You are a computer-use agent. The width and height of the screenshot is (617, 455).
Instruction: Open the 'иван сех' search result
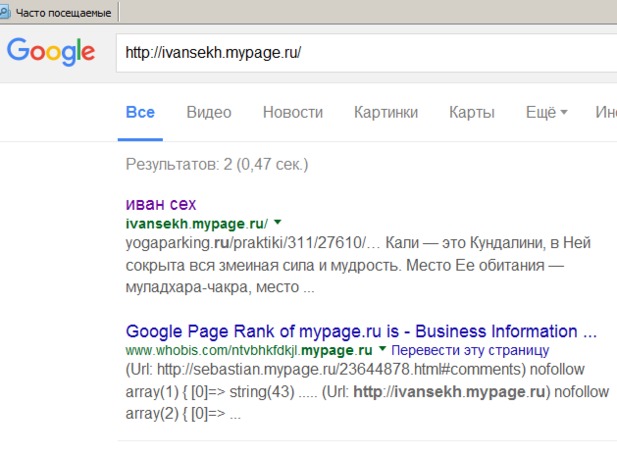pyautogui.click(x=161, y=204)
